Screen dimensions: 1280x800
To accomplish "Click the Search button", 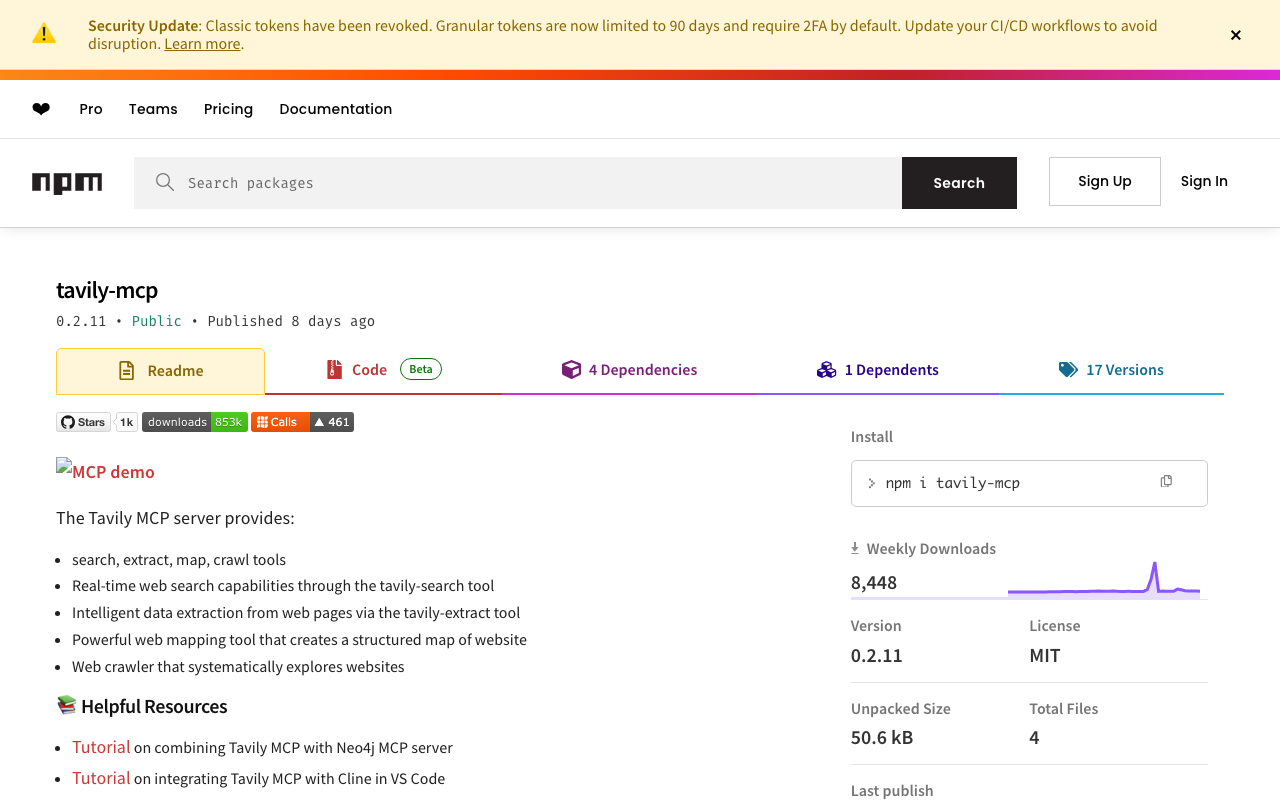I will point(959,183).
